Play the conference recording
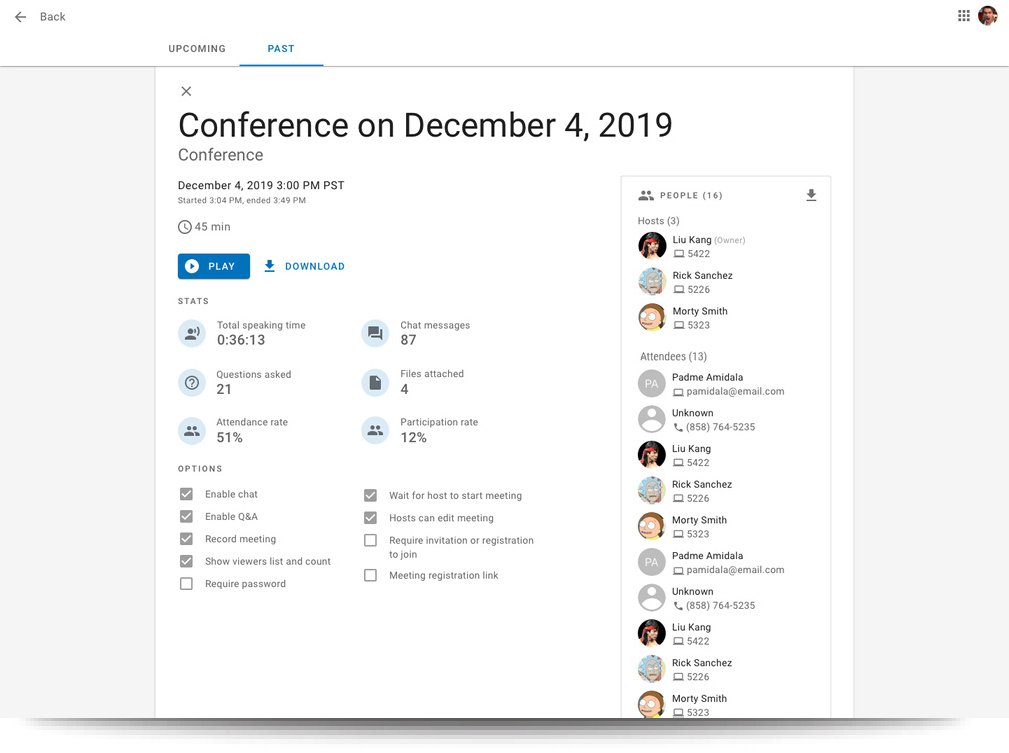This screenshot has height=753, width=1009. [x=214, y=266]
